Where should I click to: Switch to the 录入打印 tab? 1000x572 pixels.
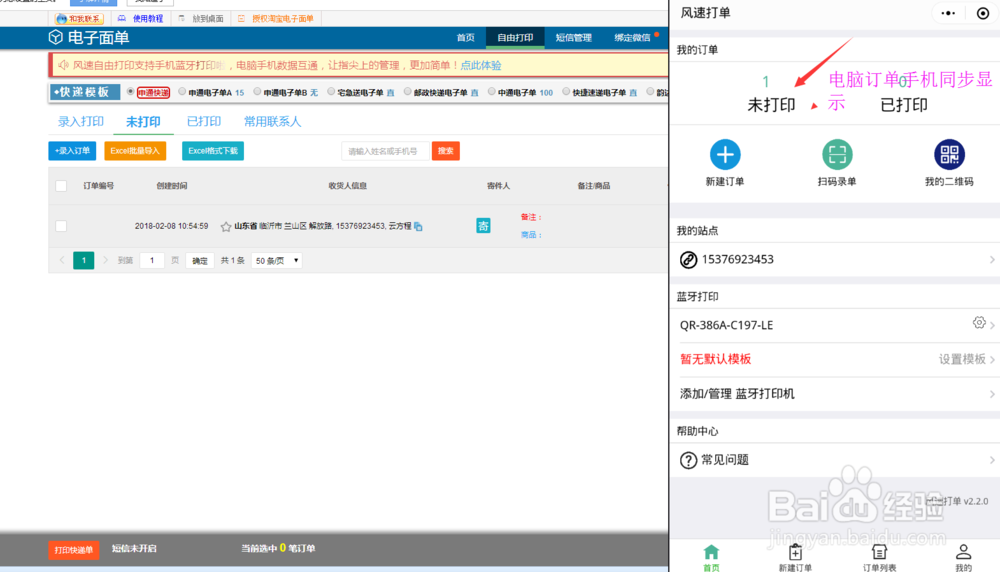click(x=81, y=121)
